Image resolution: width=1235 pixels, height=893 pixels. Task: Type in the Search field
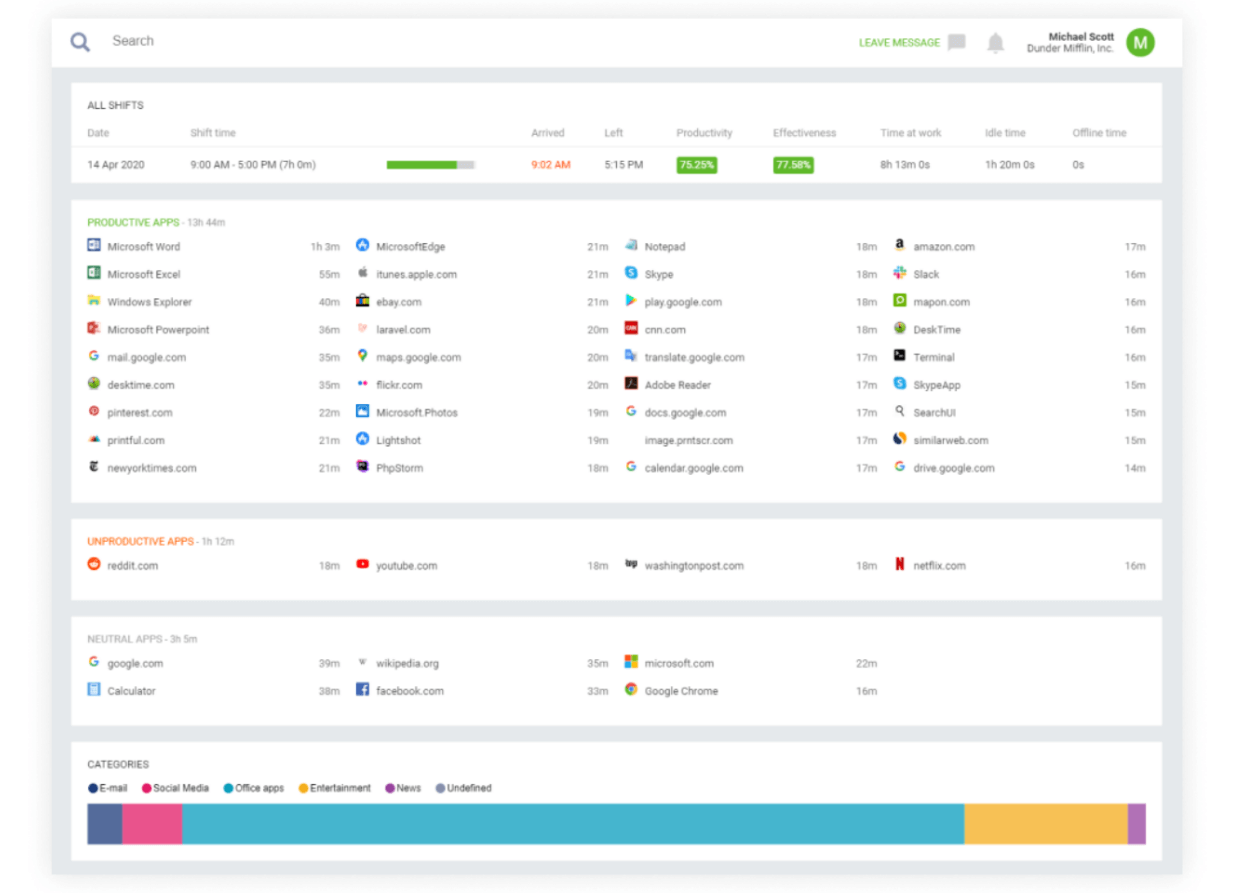300,41
